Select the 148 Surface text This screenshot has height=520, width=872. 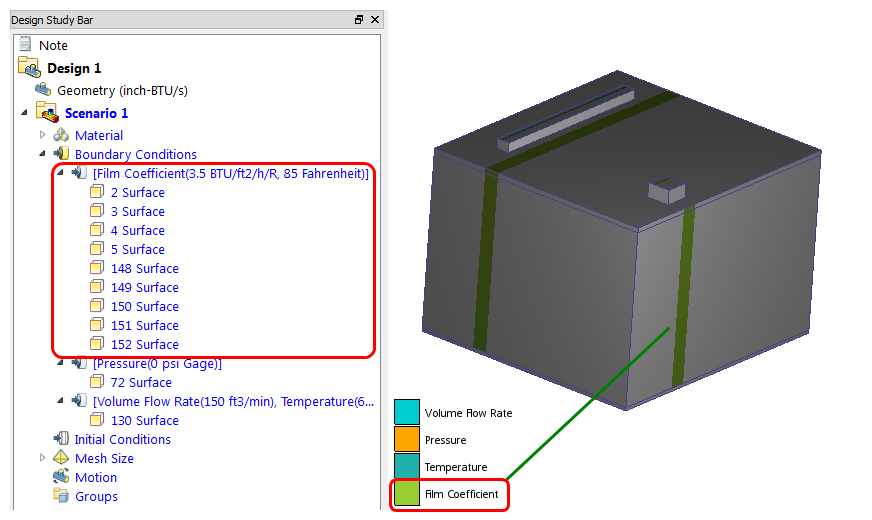click(145, 268)
